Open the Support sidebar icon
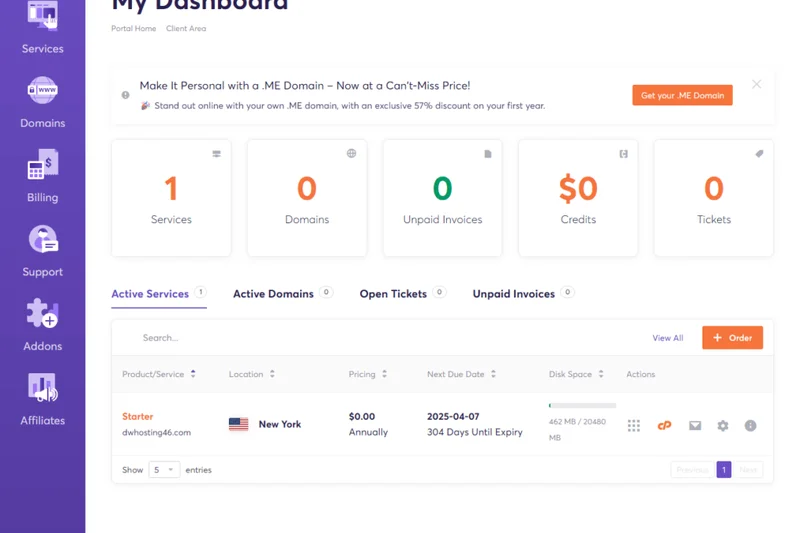The image size is (800, 533). [x=42, y=240]
